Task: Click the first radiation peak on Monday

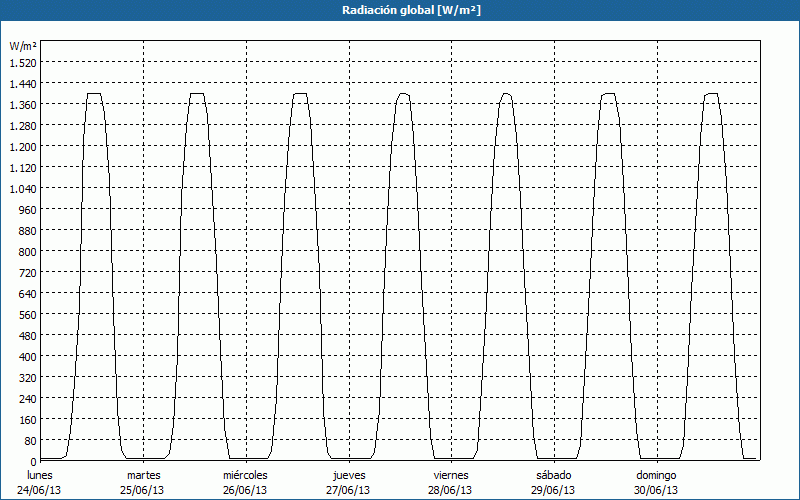Action: pos(94,94)
